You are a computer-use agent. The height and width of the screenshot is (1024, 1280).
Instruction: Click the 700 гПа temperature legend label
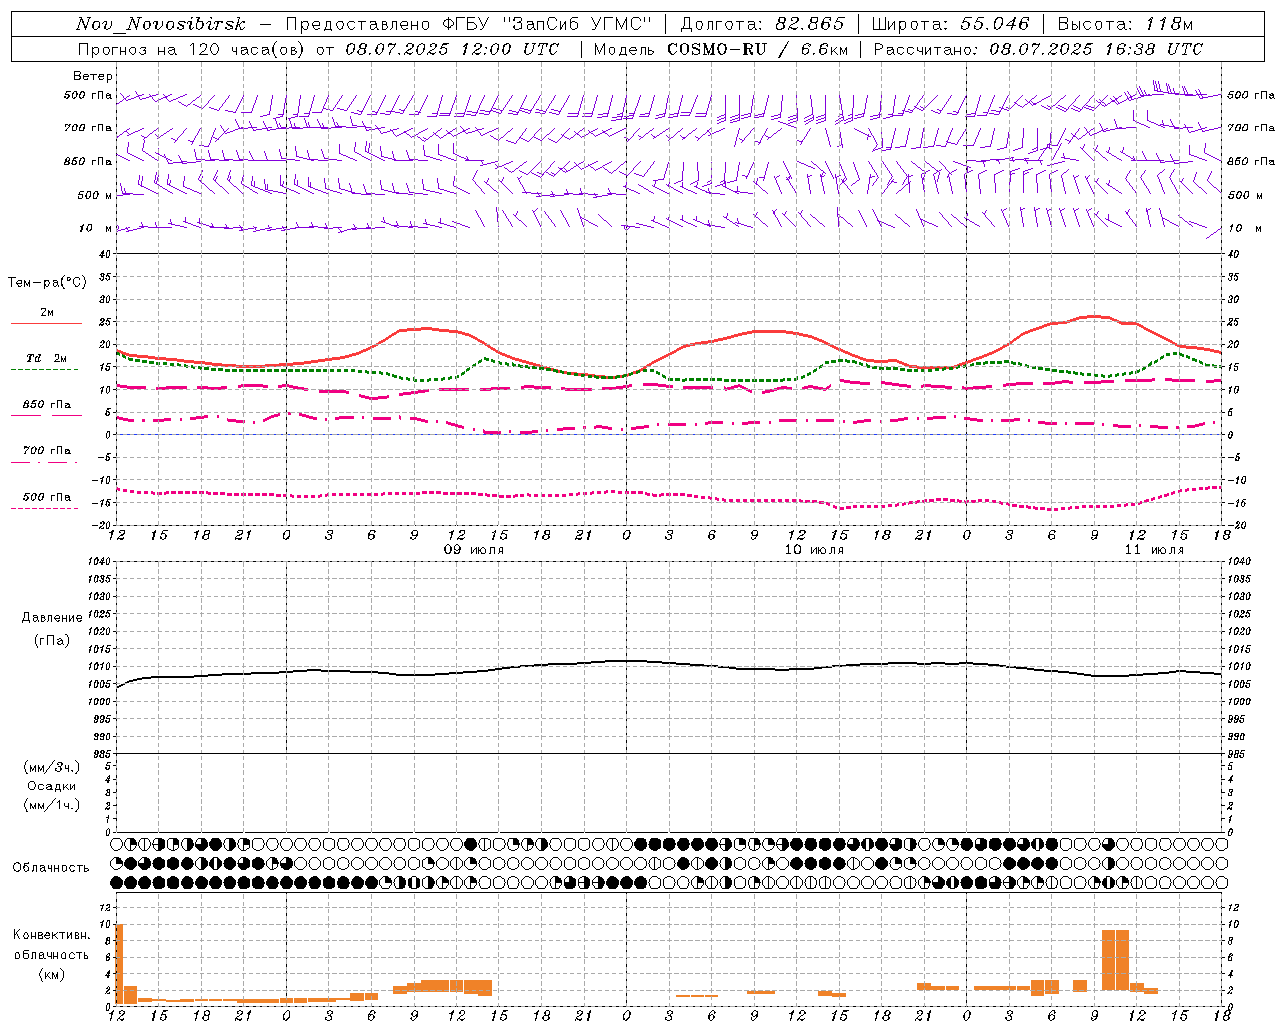tap(47, 450)
